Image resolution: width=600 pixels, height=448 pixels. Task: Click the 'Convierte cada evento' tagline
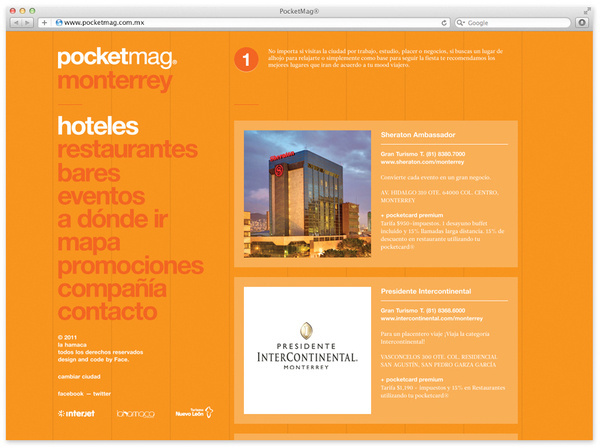pyautogui.click(x=435, y=178)
